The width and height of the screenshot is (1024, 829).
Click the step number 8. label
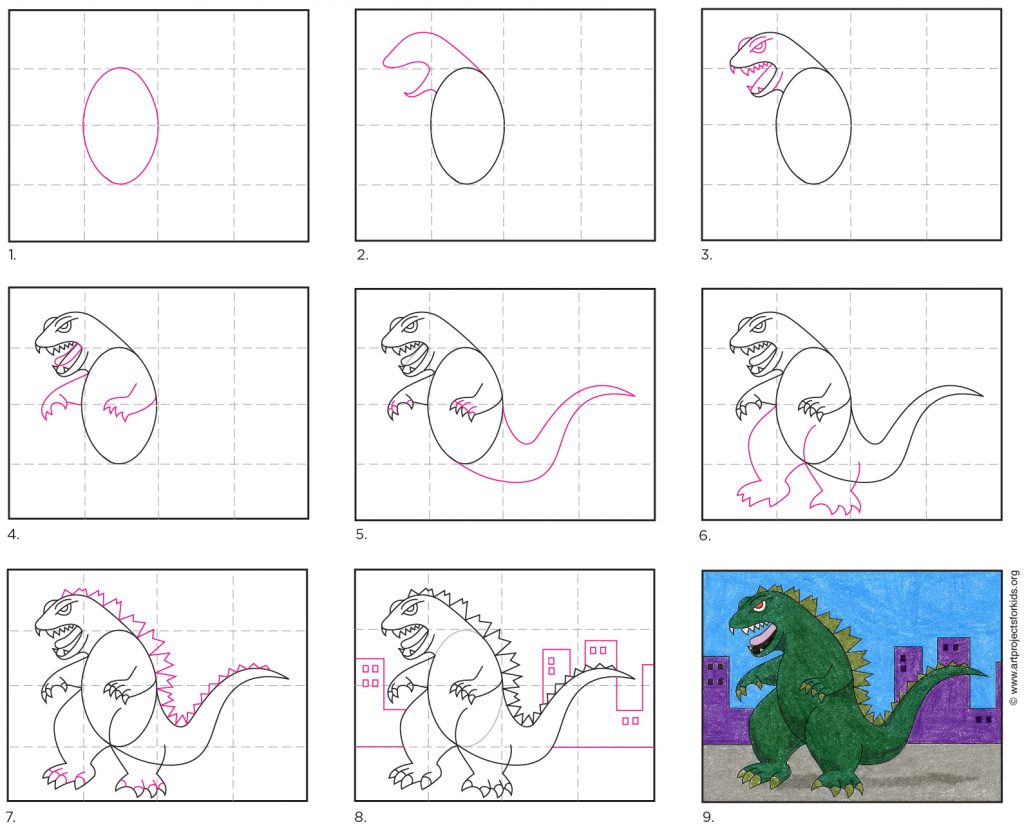coord(361,817)
